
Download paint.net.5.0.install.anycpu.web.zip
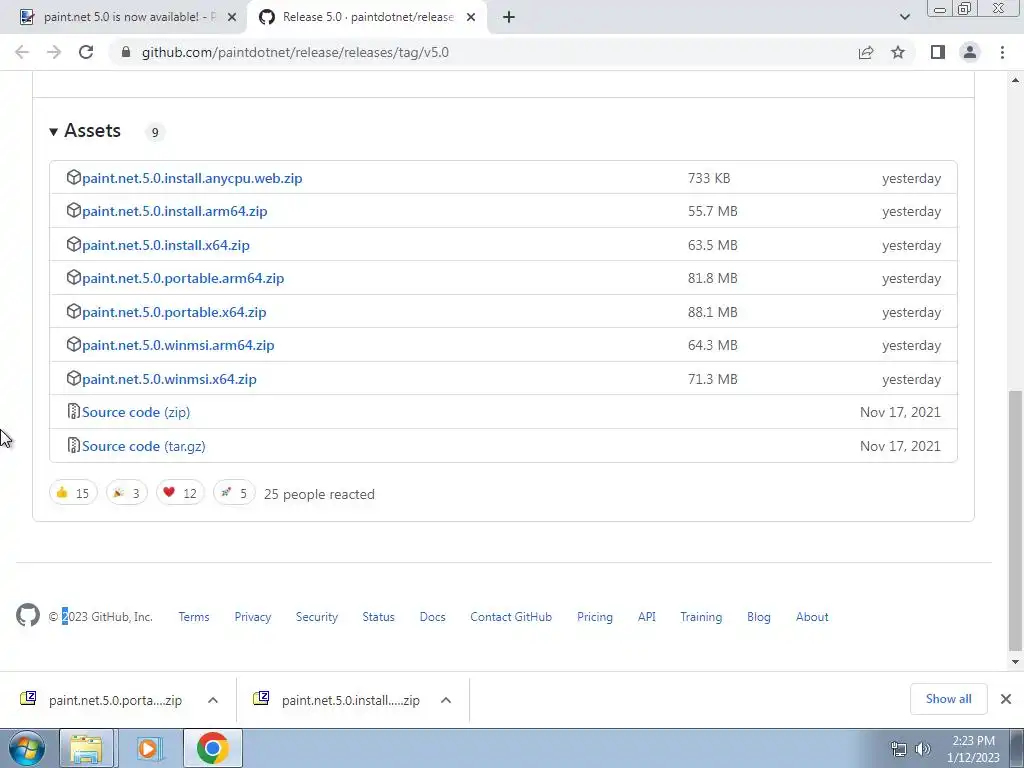pyautogui.click(x=192, y=178)
